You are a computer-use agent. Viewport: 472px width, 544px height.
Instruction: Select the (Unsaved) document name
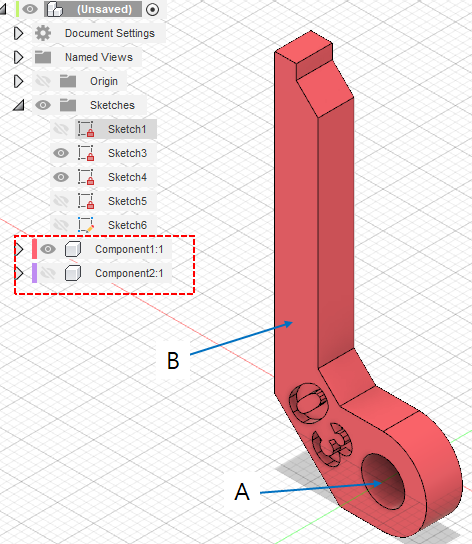[104, 9]
